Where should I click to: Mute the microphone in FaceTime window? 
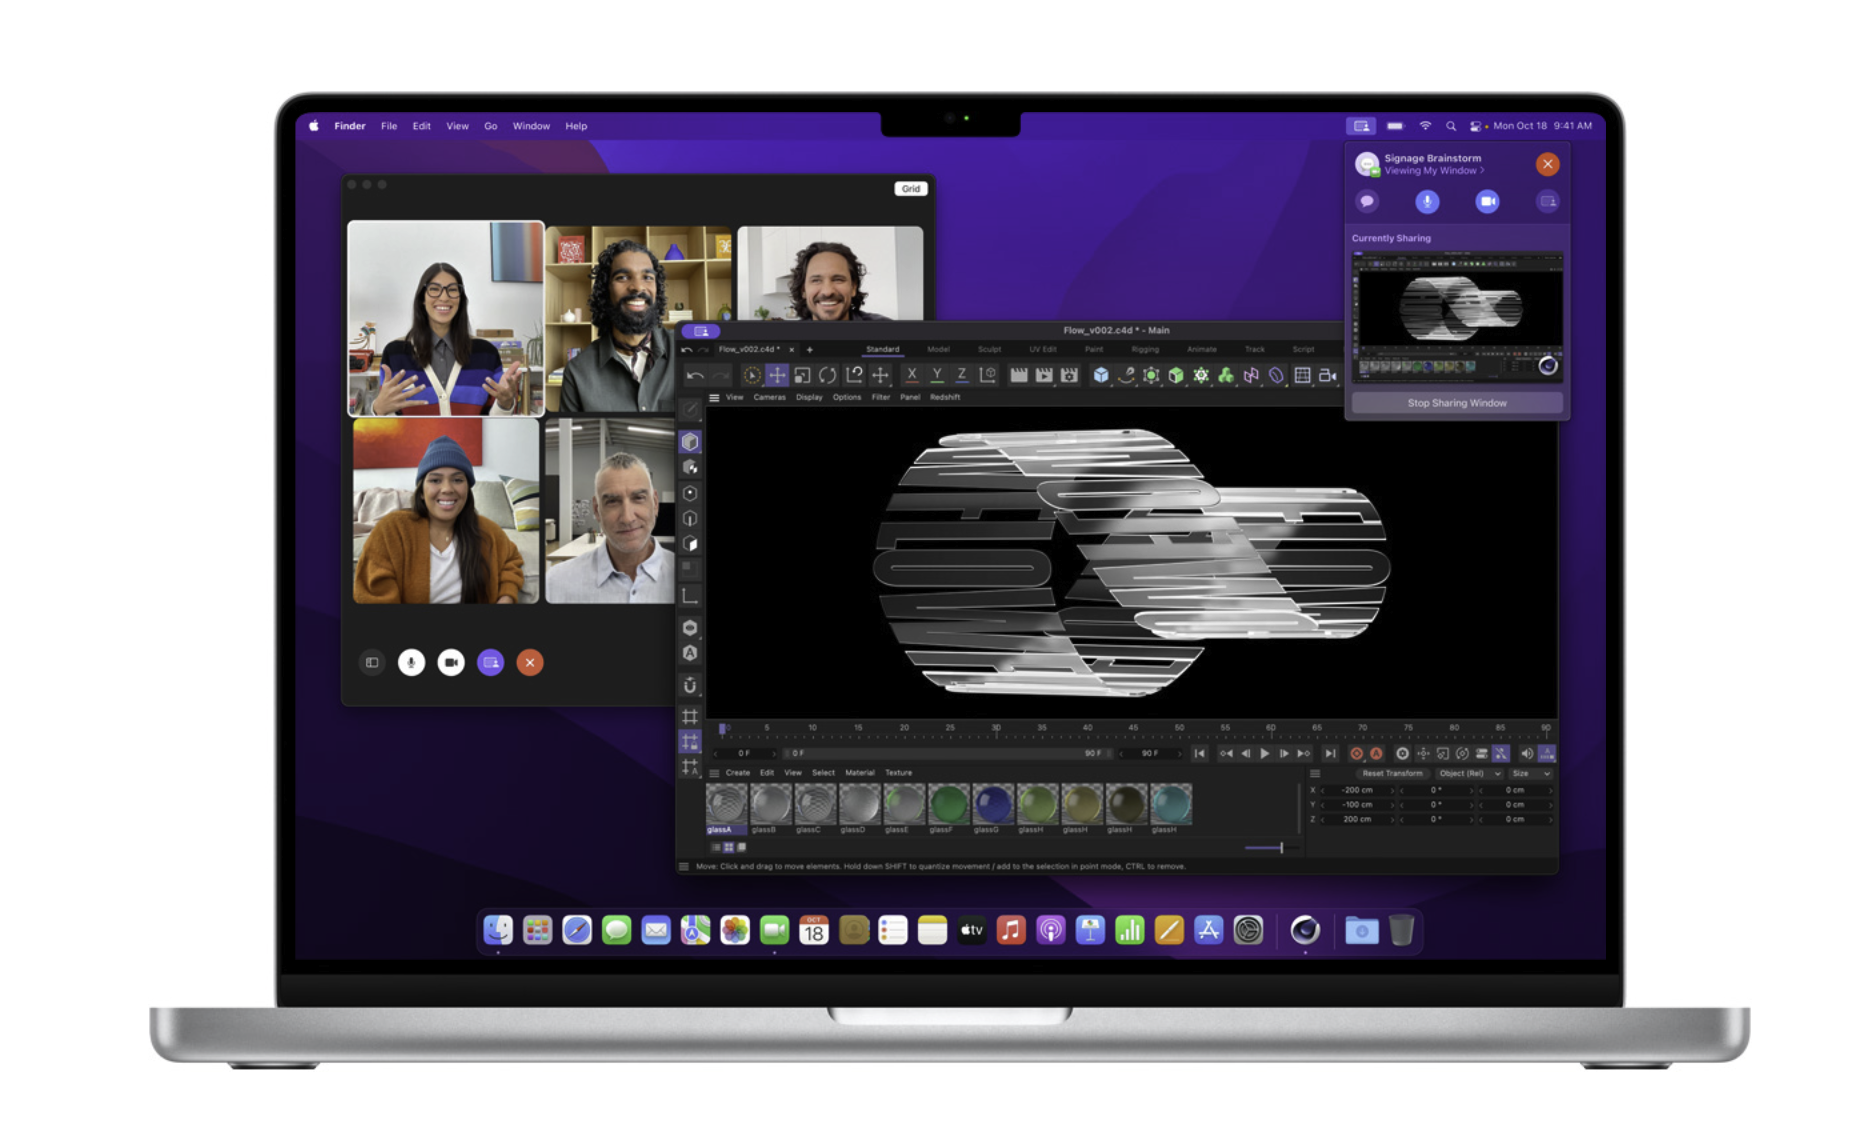pos(411,662)
